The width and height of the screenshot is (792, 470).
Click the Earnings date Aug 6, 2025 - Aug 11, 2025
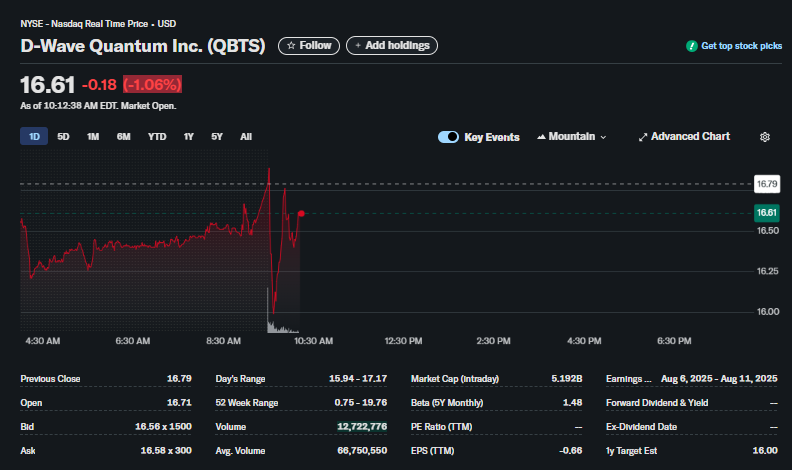point(719,379)
